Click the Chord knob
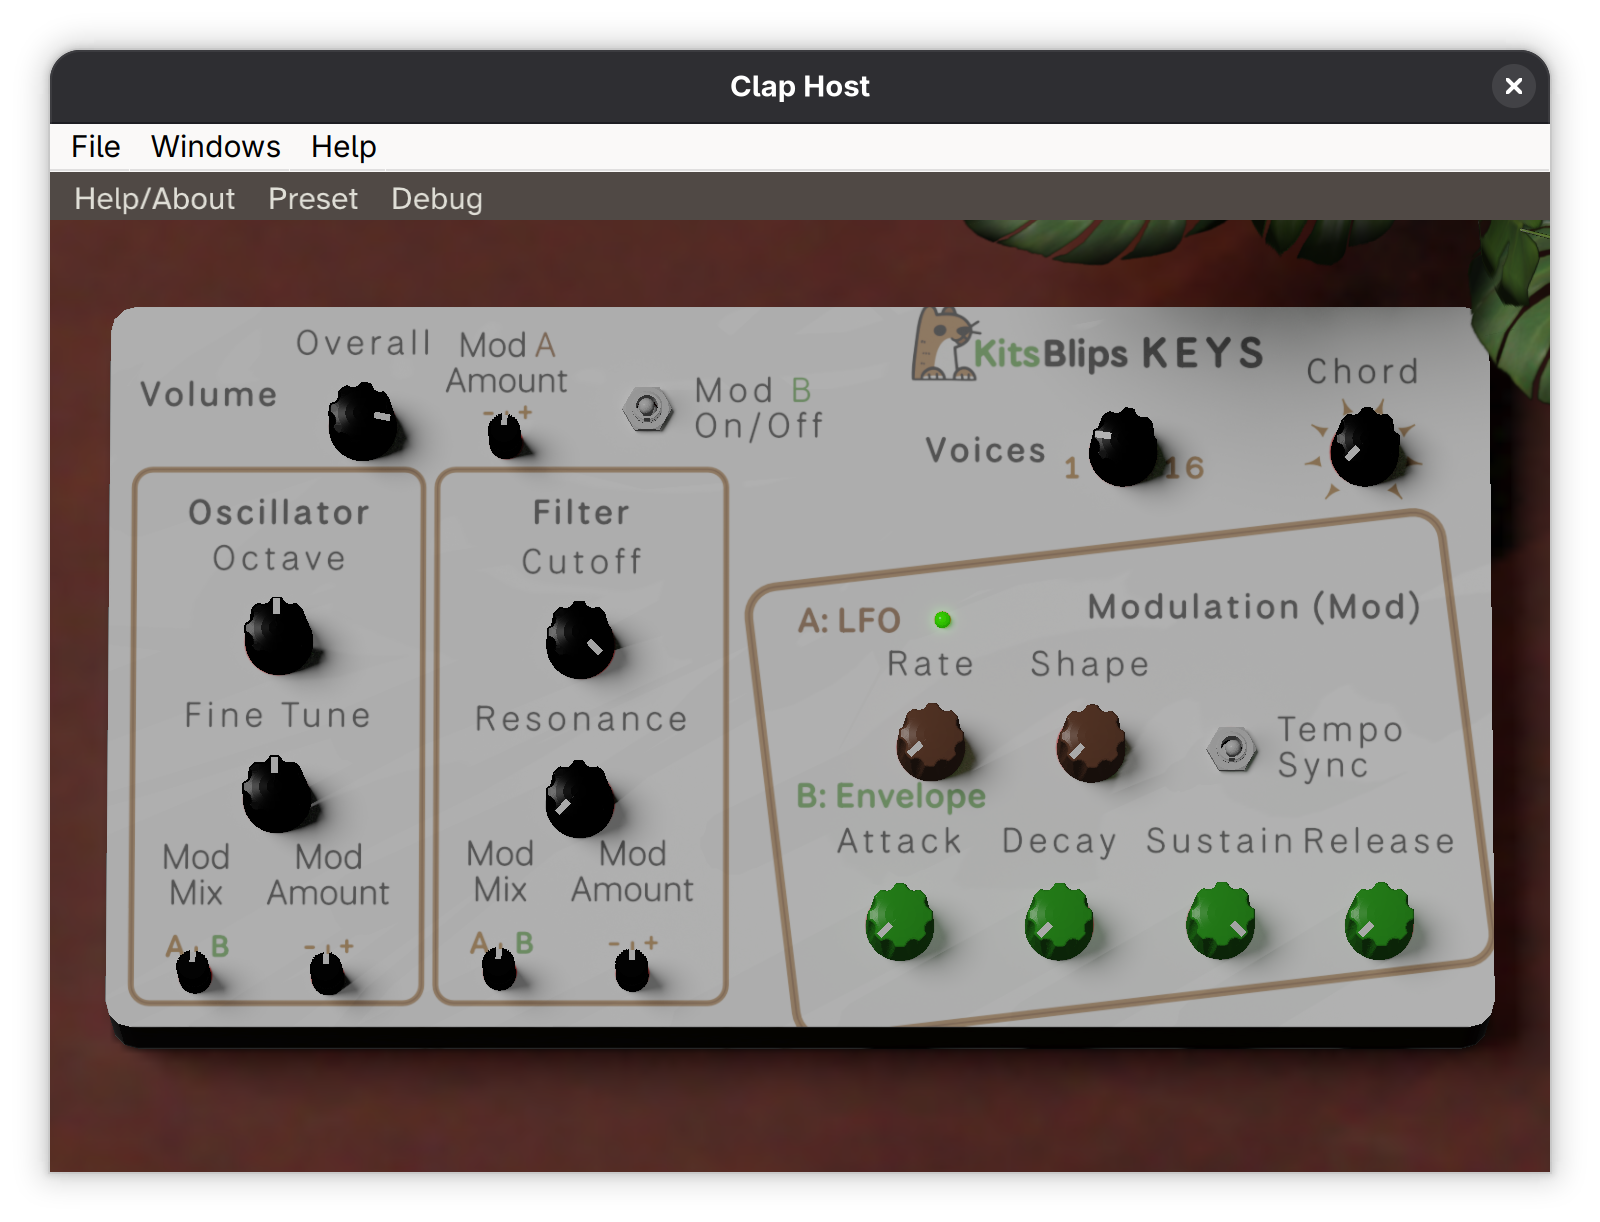This screenshot has width=1600, height=1222. tap(1365, 448)
